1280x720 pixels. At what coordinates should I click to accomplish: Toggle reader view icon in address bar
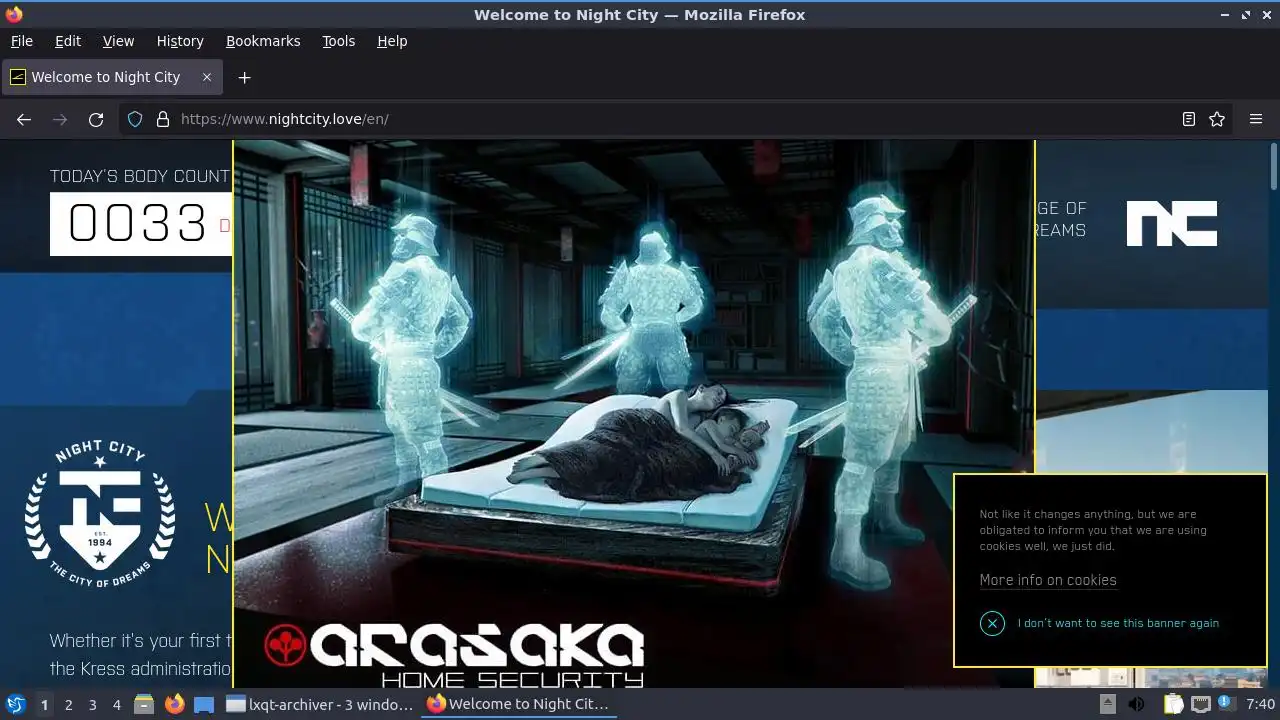(x=1189, y=119)
